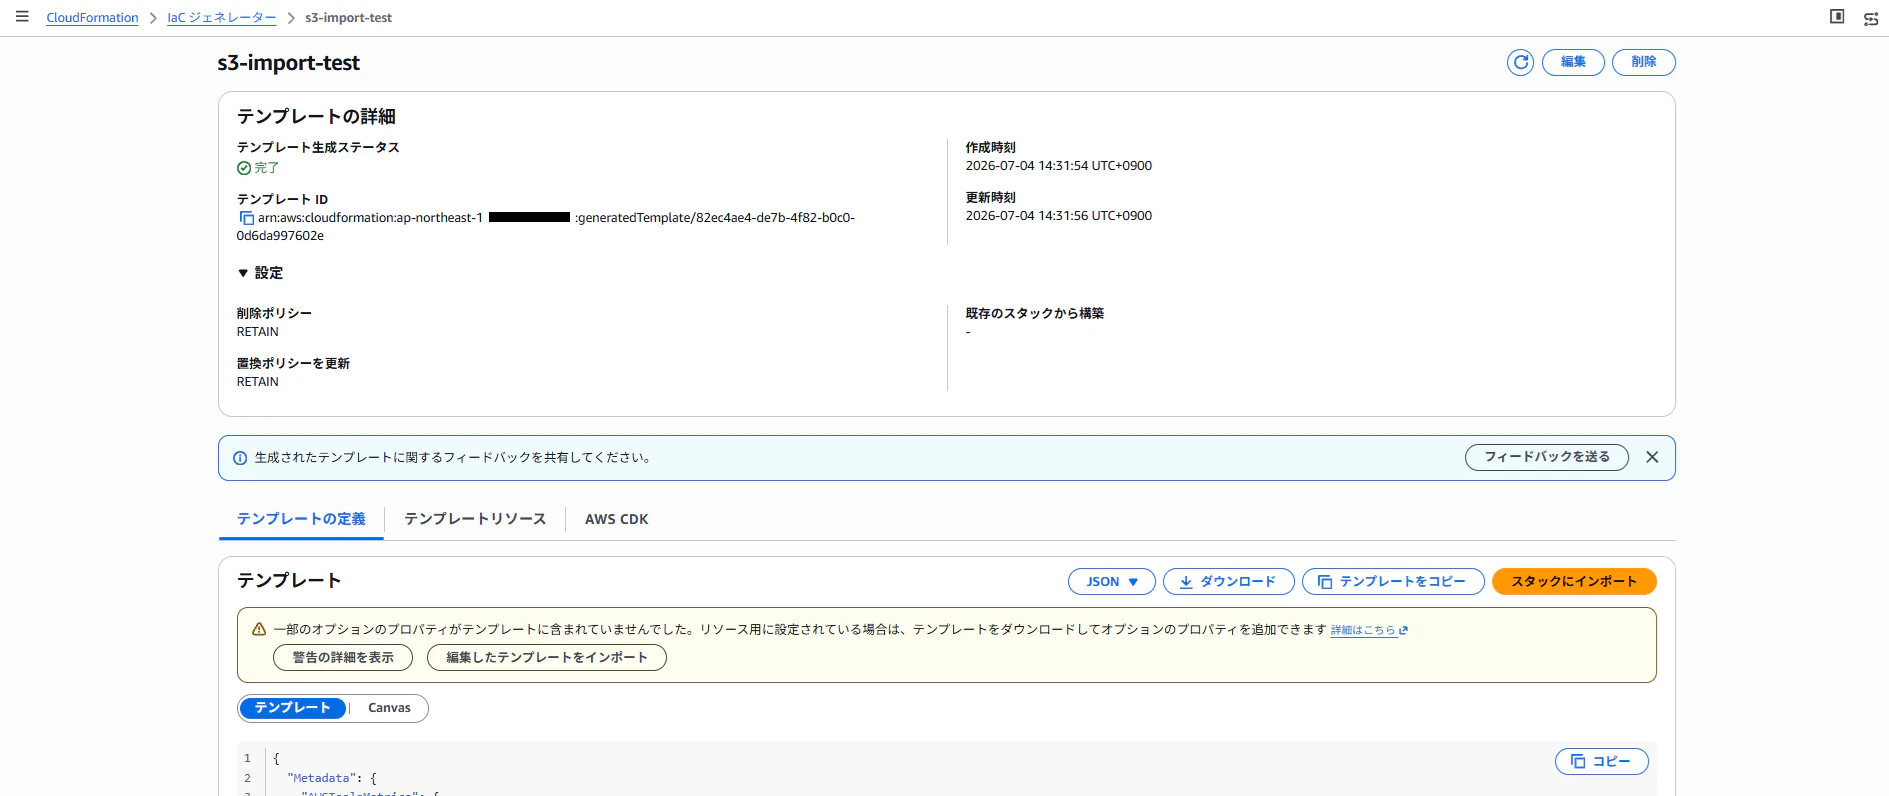
Task: Go to IaC ジェネレーター breadcrumb link
Action: 222,18
